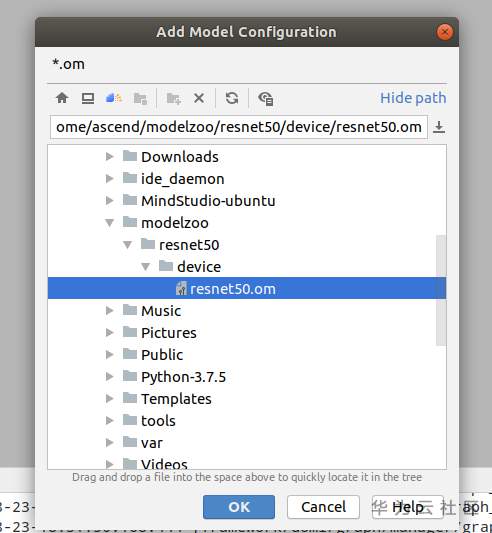492x533 pixels.
Task: Confirm with the OK button
Action: pos(239,507)
